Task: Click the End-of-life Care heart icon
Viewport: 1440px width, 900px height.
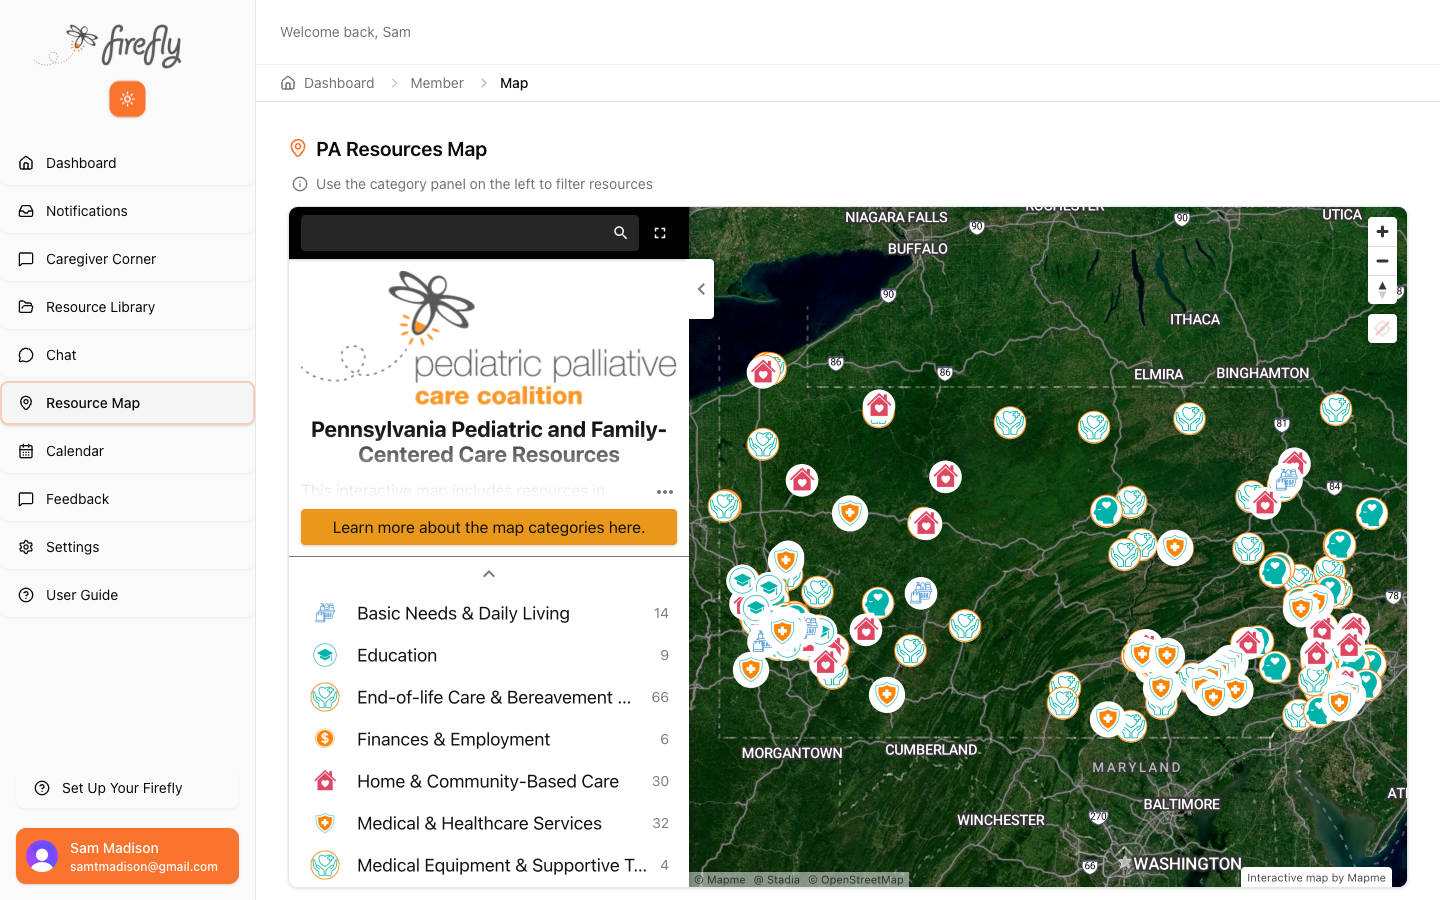Action: coord(324,697)
